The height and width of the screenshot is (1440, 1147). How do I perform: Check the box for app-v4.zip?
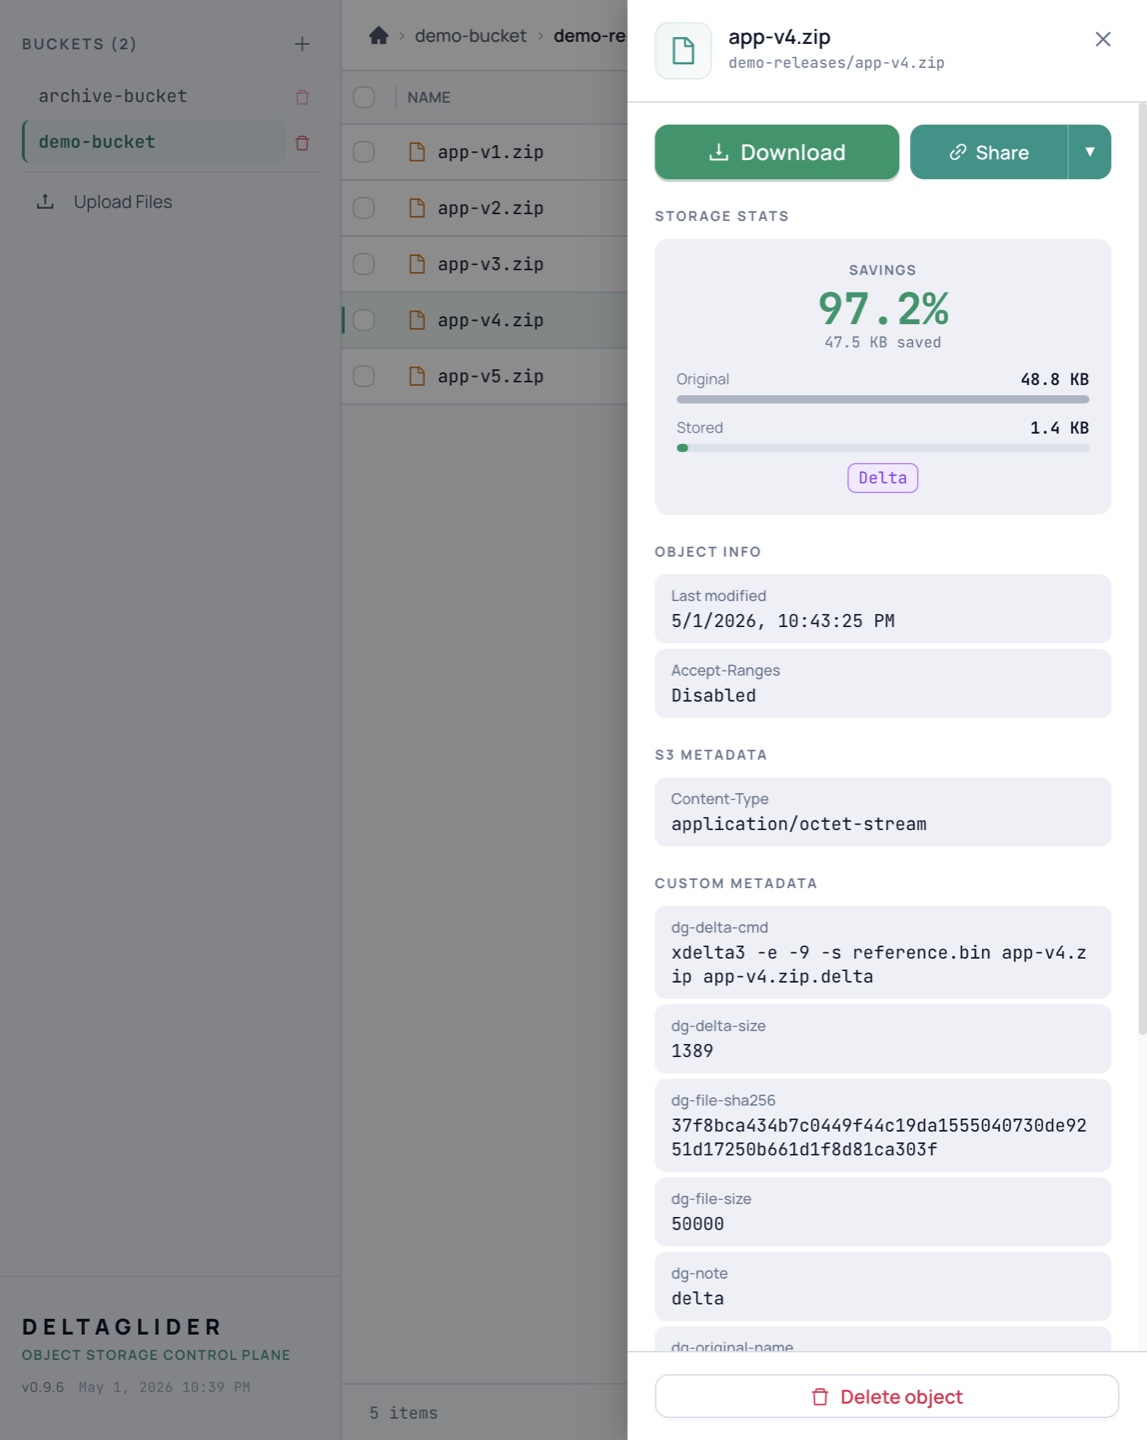point(364,320)
